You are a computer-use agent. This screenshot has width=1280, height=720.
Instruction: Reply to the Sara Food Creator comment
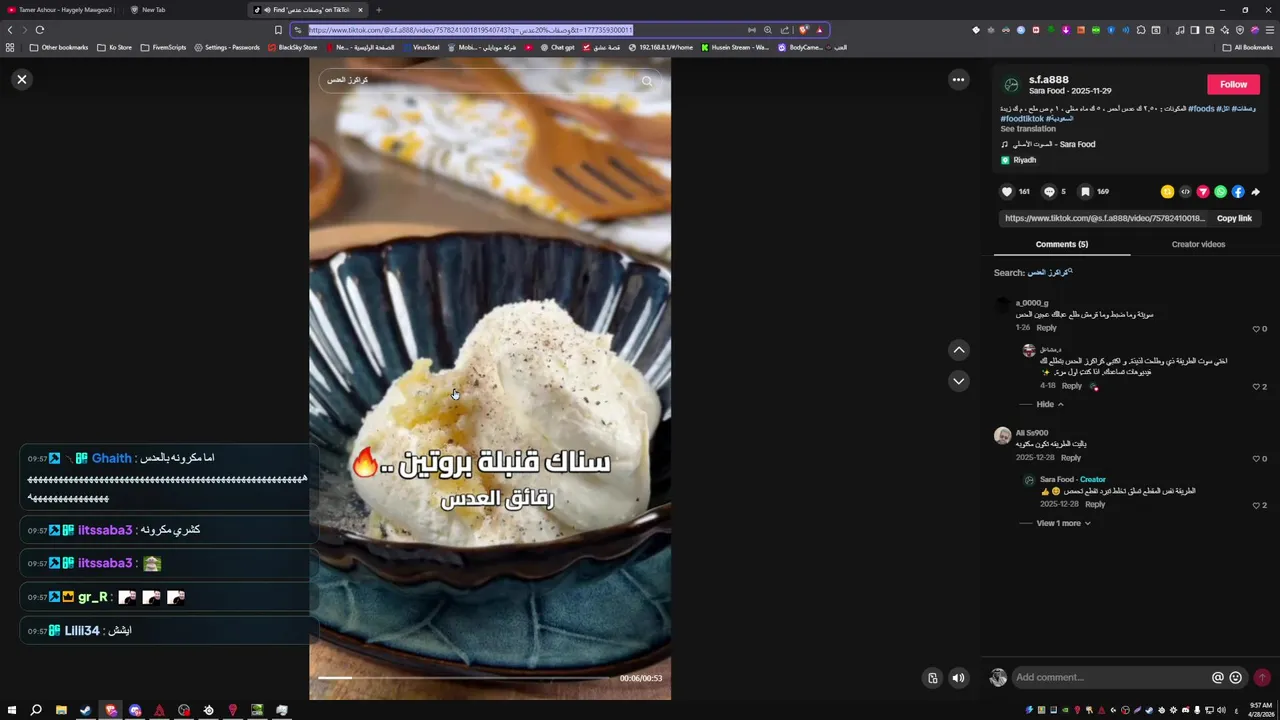tap(1095, 504)
